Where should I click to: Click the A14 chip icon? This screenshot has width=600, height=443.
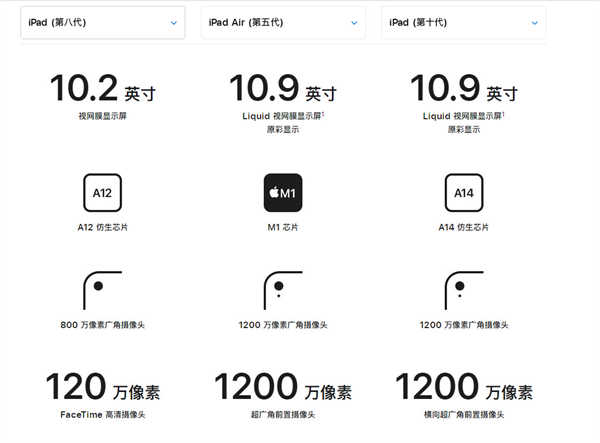click(464, 193)
